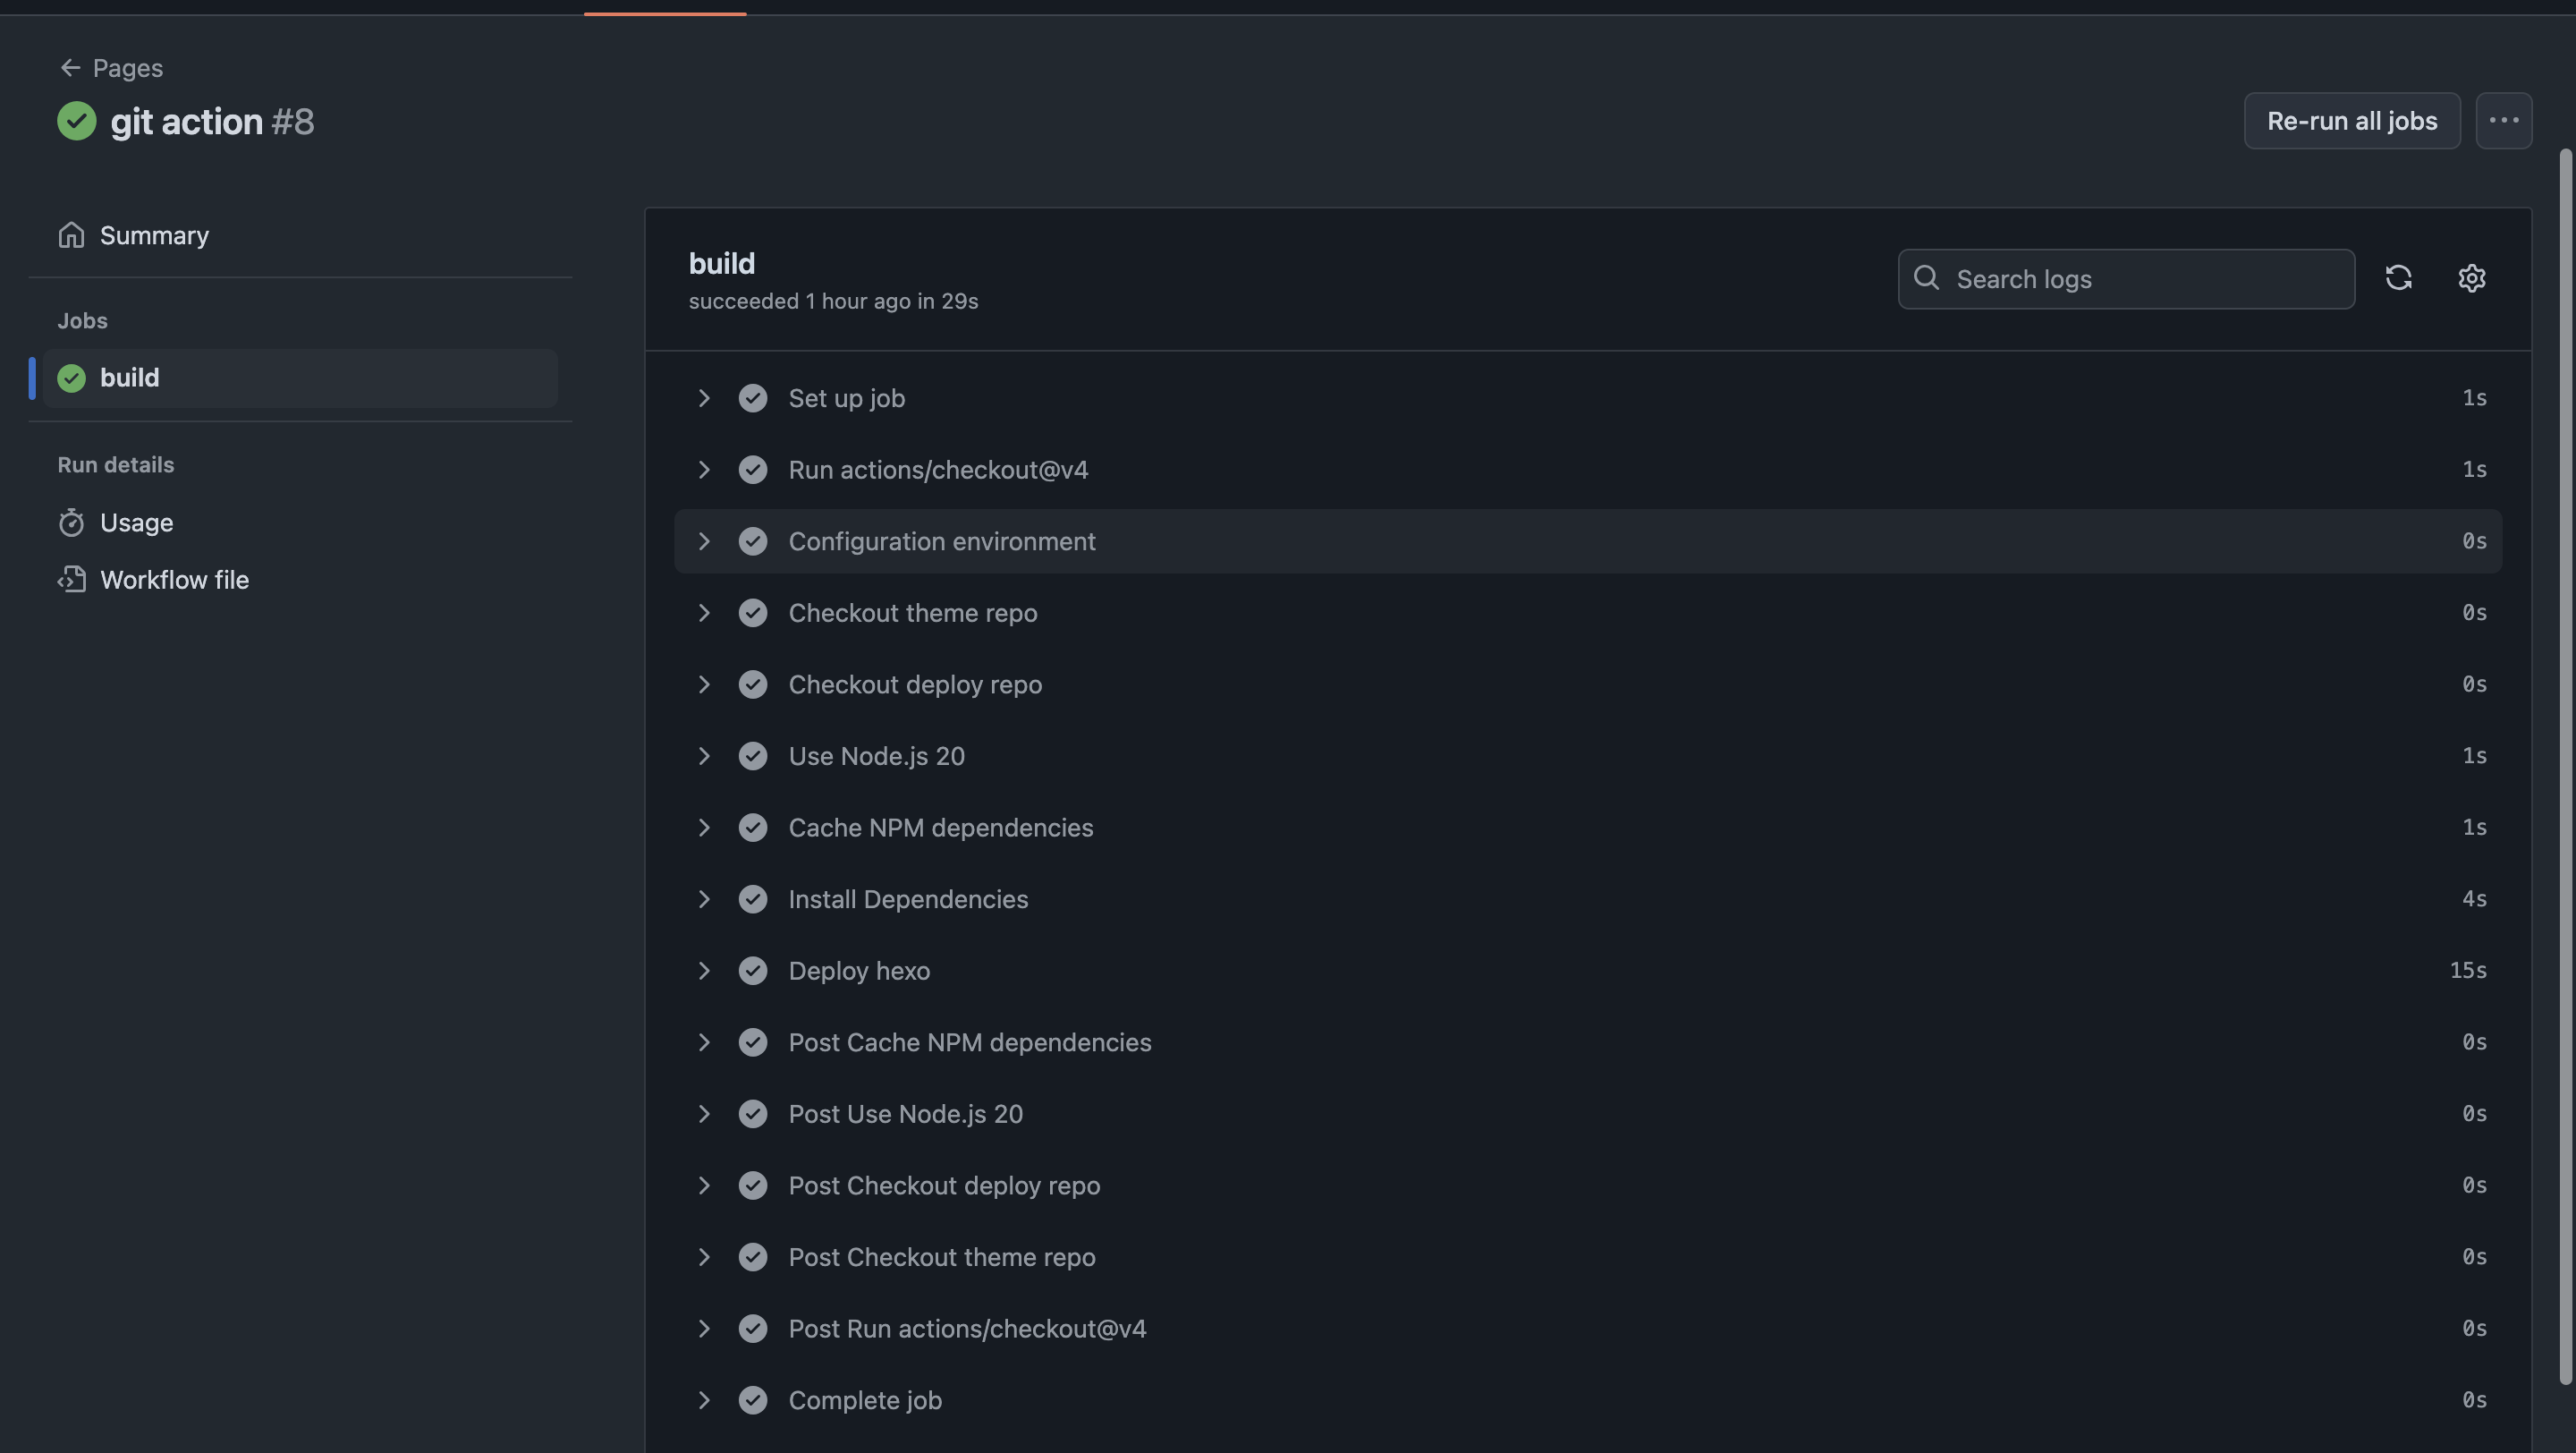This screenshot has height=1453, width=2576.
Task: Click the refresh logs icon
Action: (x=2398, y=278)
